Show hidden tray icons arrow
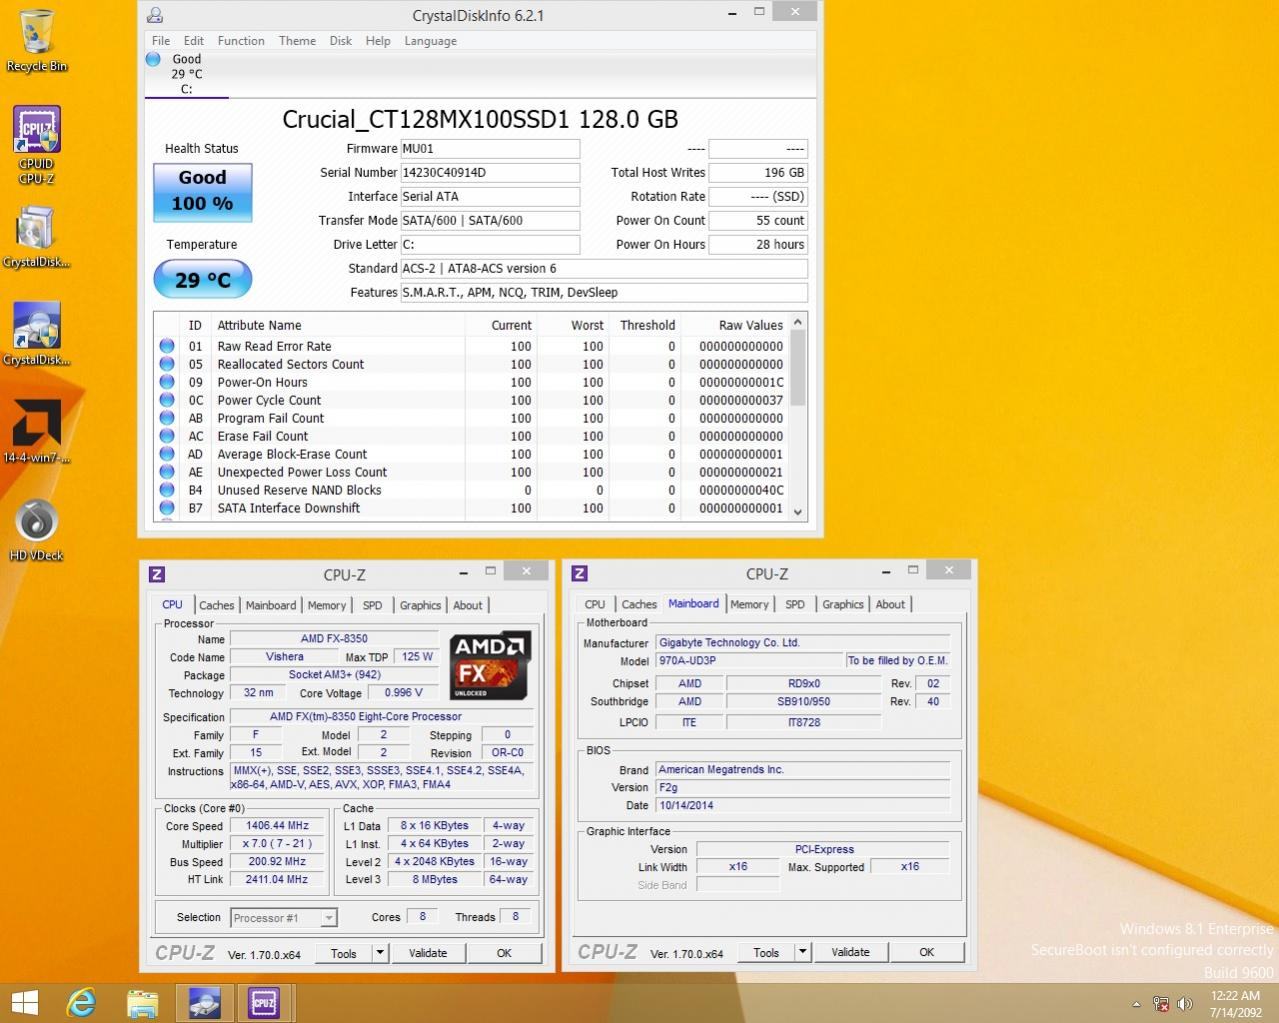Screen dimensions: 1279x1023 tap(1136, 1004)
